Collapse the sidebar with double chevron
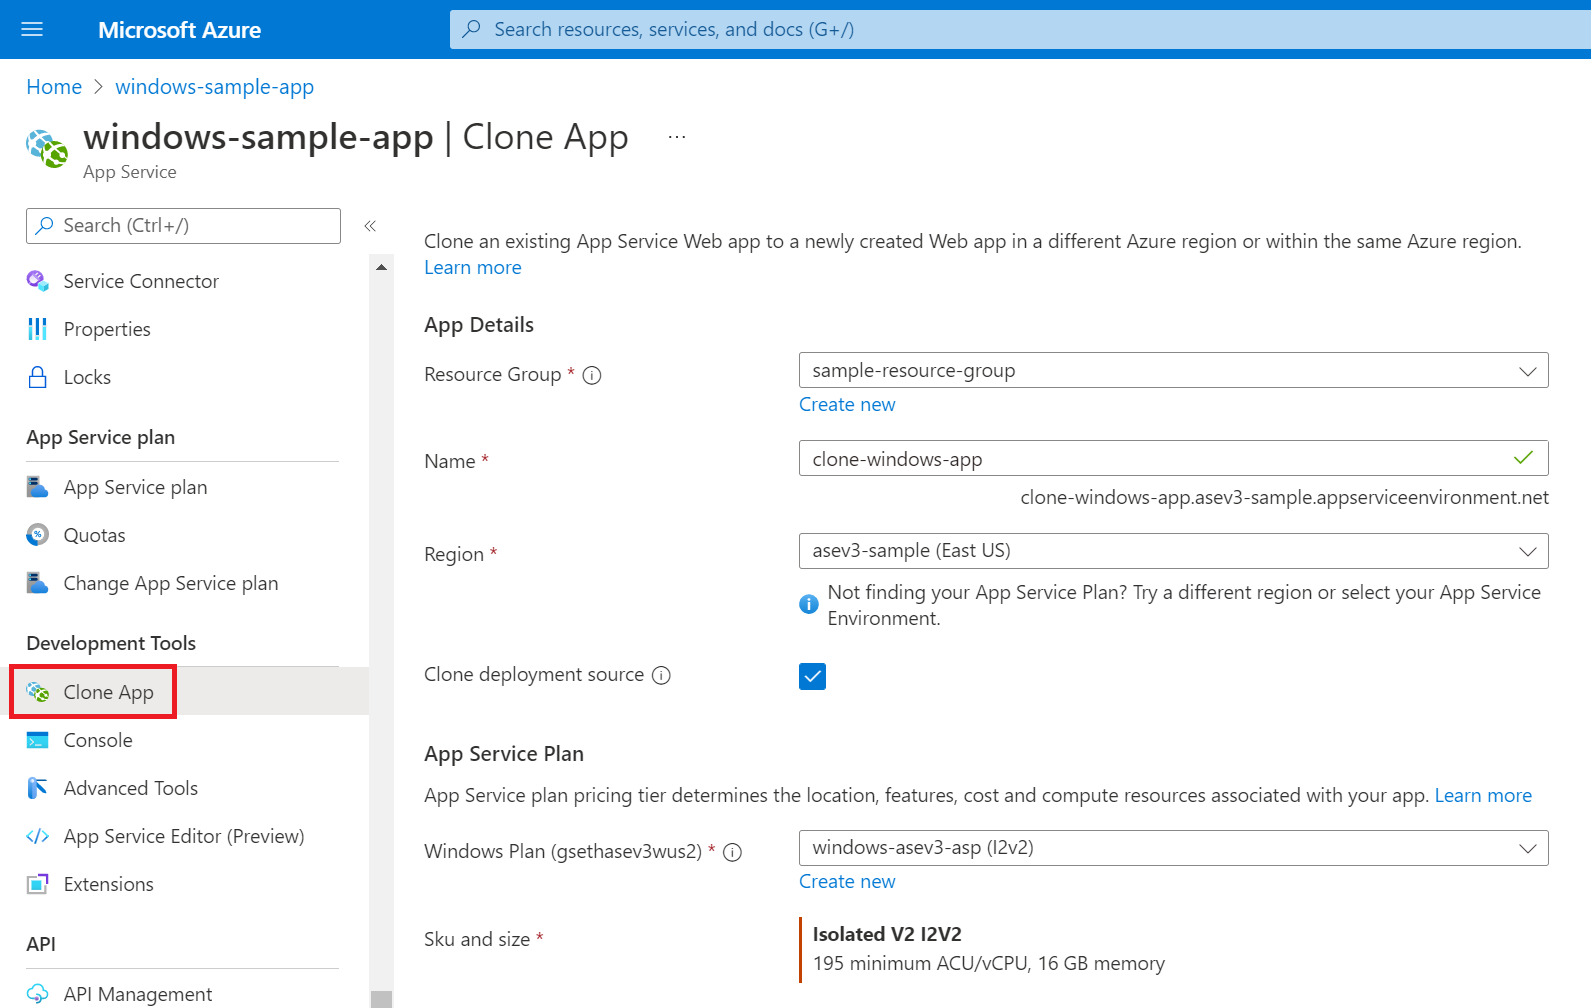 click(x=370, y=226)
